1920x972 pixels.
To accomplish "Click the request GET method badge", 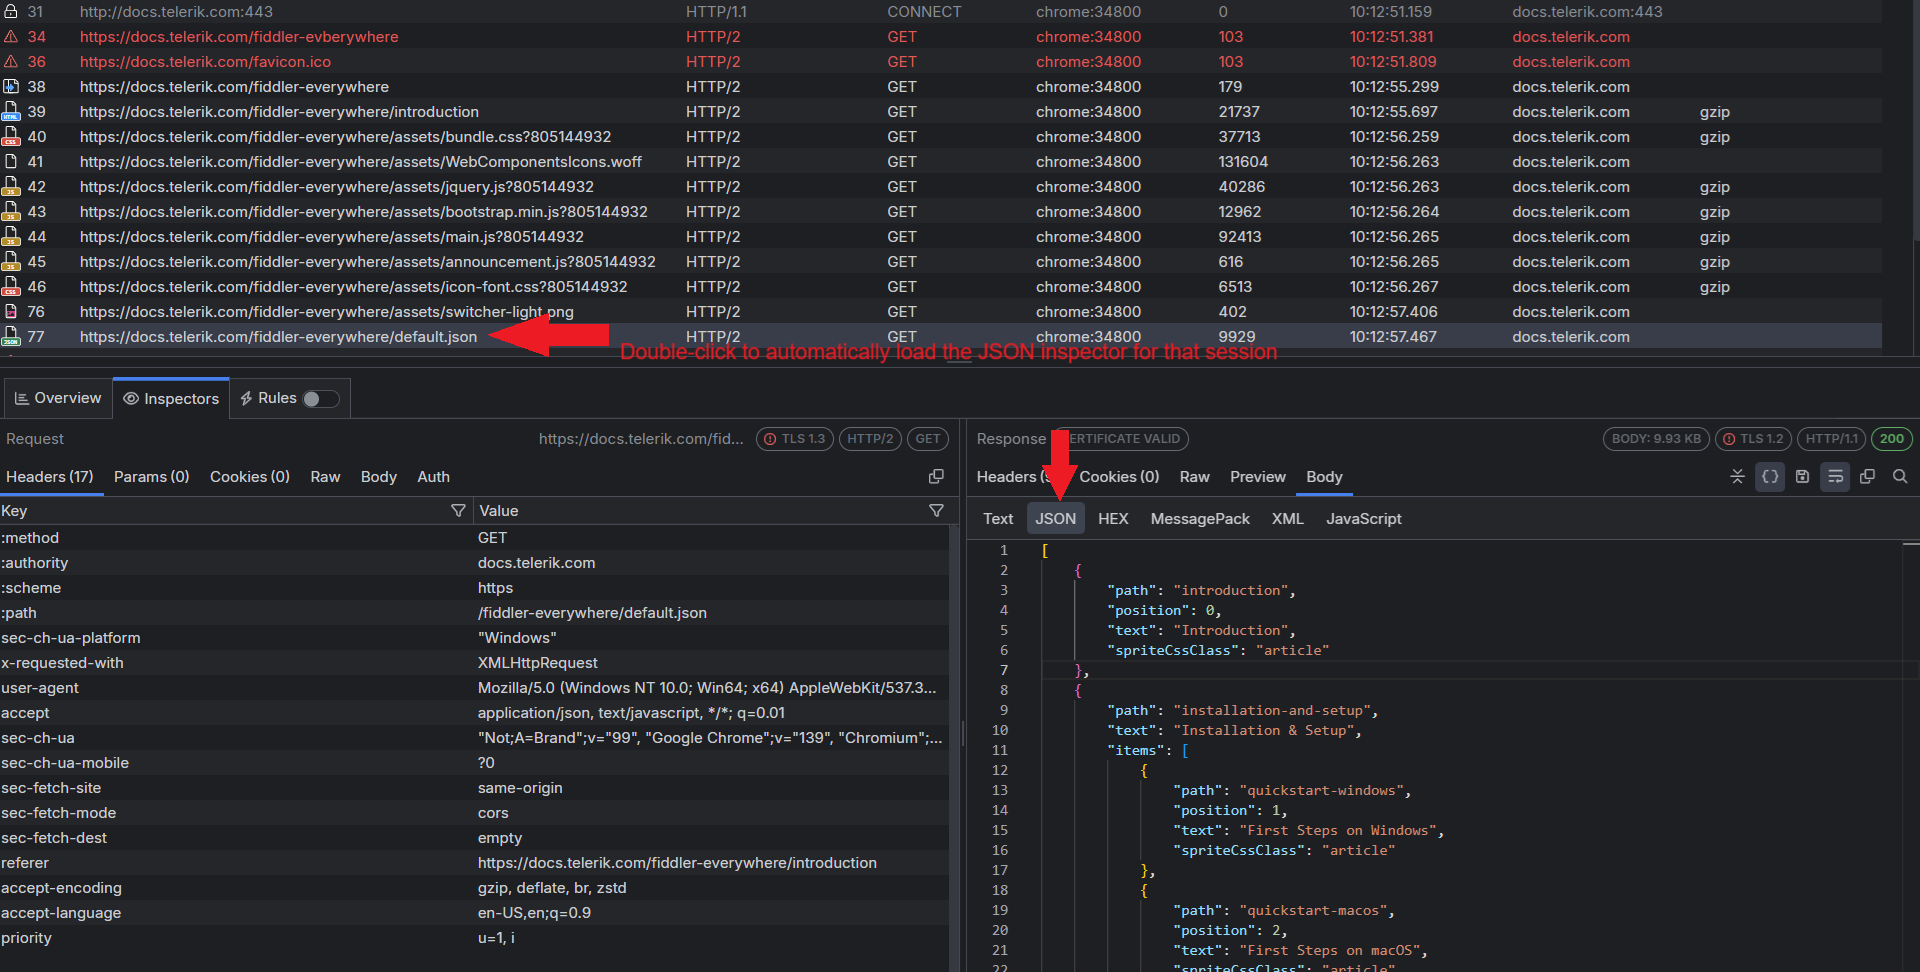I will 928,439.
